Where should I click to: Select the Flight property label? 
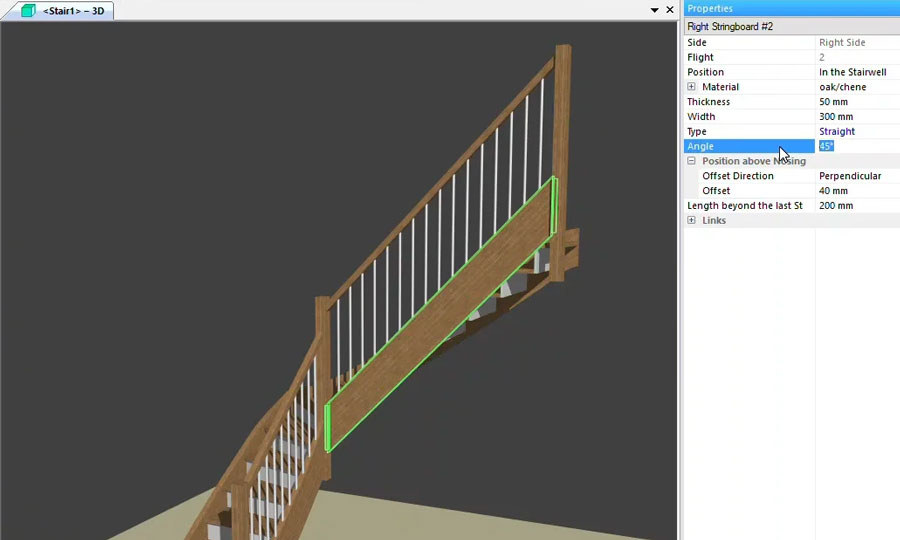tap(700, 57)
